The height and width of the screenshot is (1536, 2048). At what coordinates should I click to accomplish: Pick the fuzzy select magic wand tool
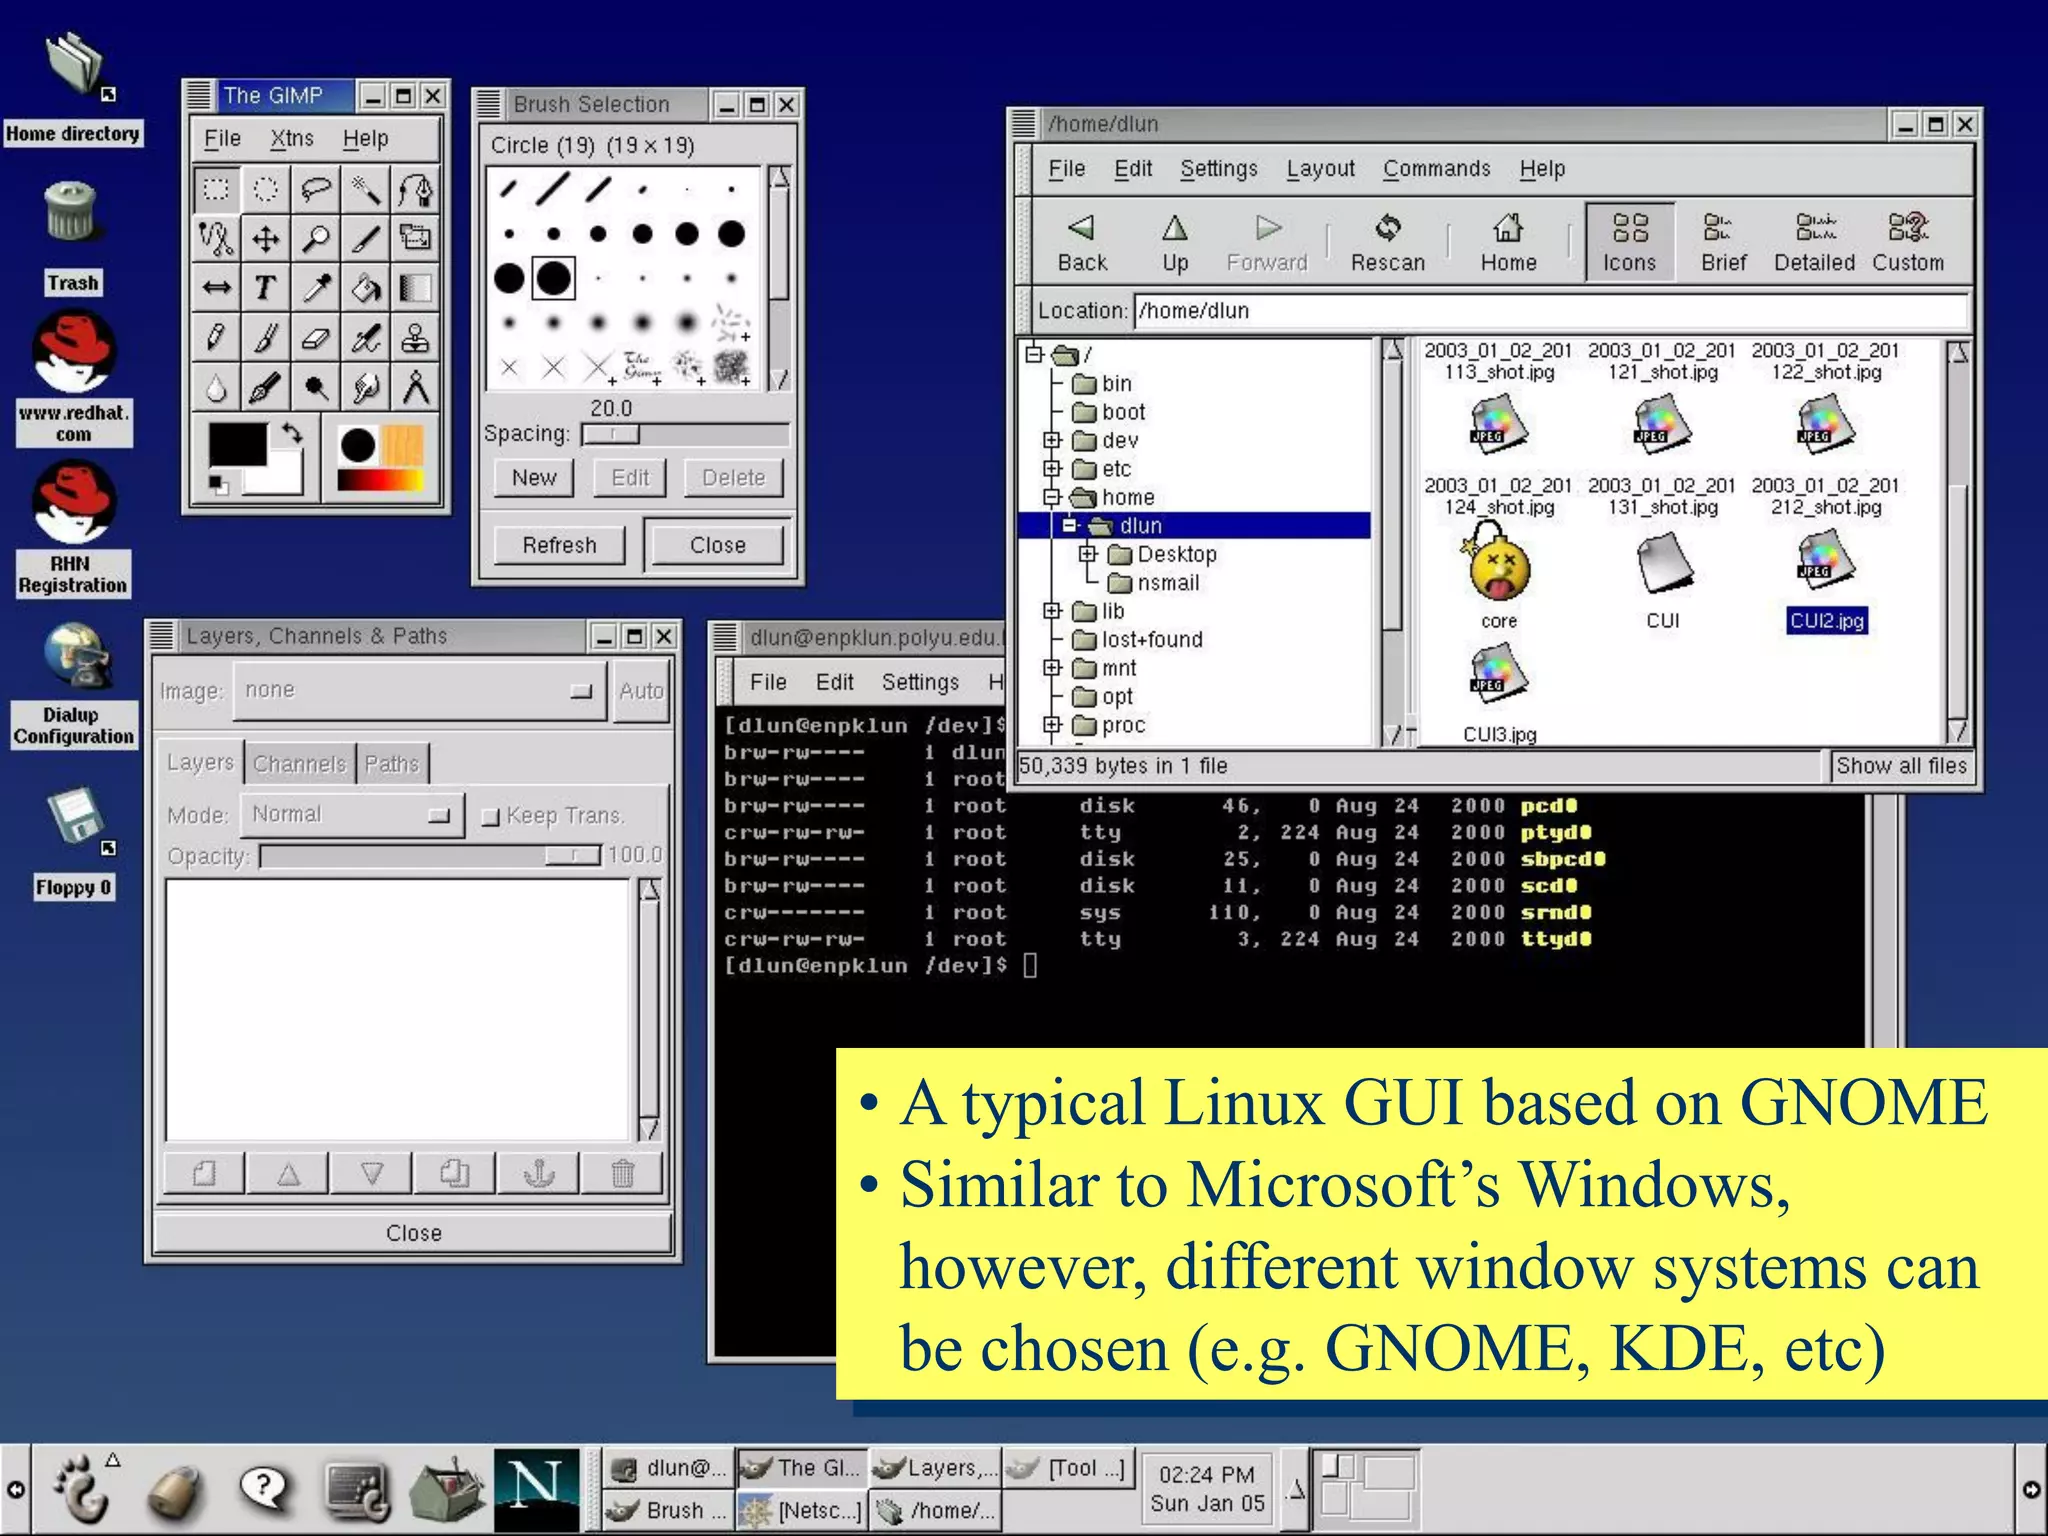pyautogui.click(x=366, y=189)
